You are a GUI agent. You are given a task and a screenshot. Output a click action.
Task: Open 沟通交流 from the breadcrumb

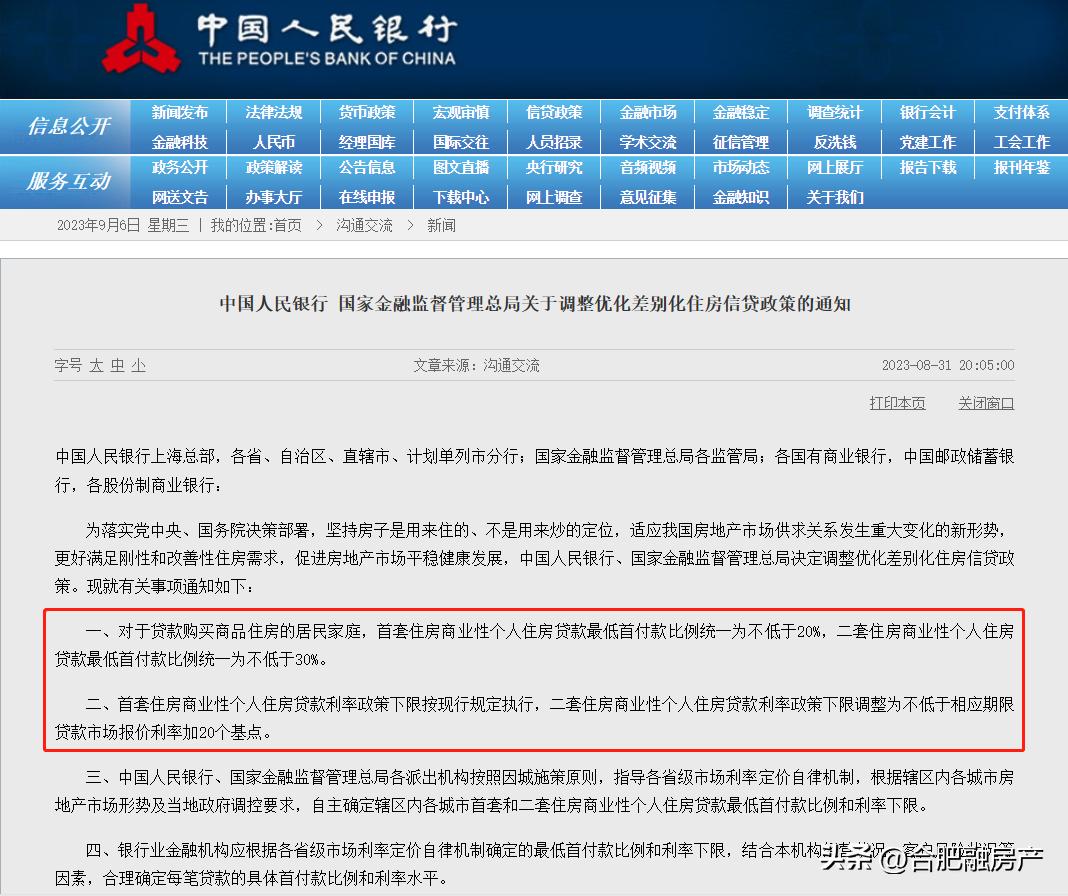(x=364, y=225)
